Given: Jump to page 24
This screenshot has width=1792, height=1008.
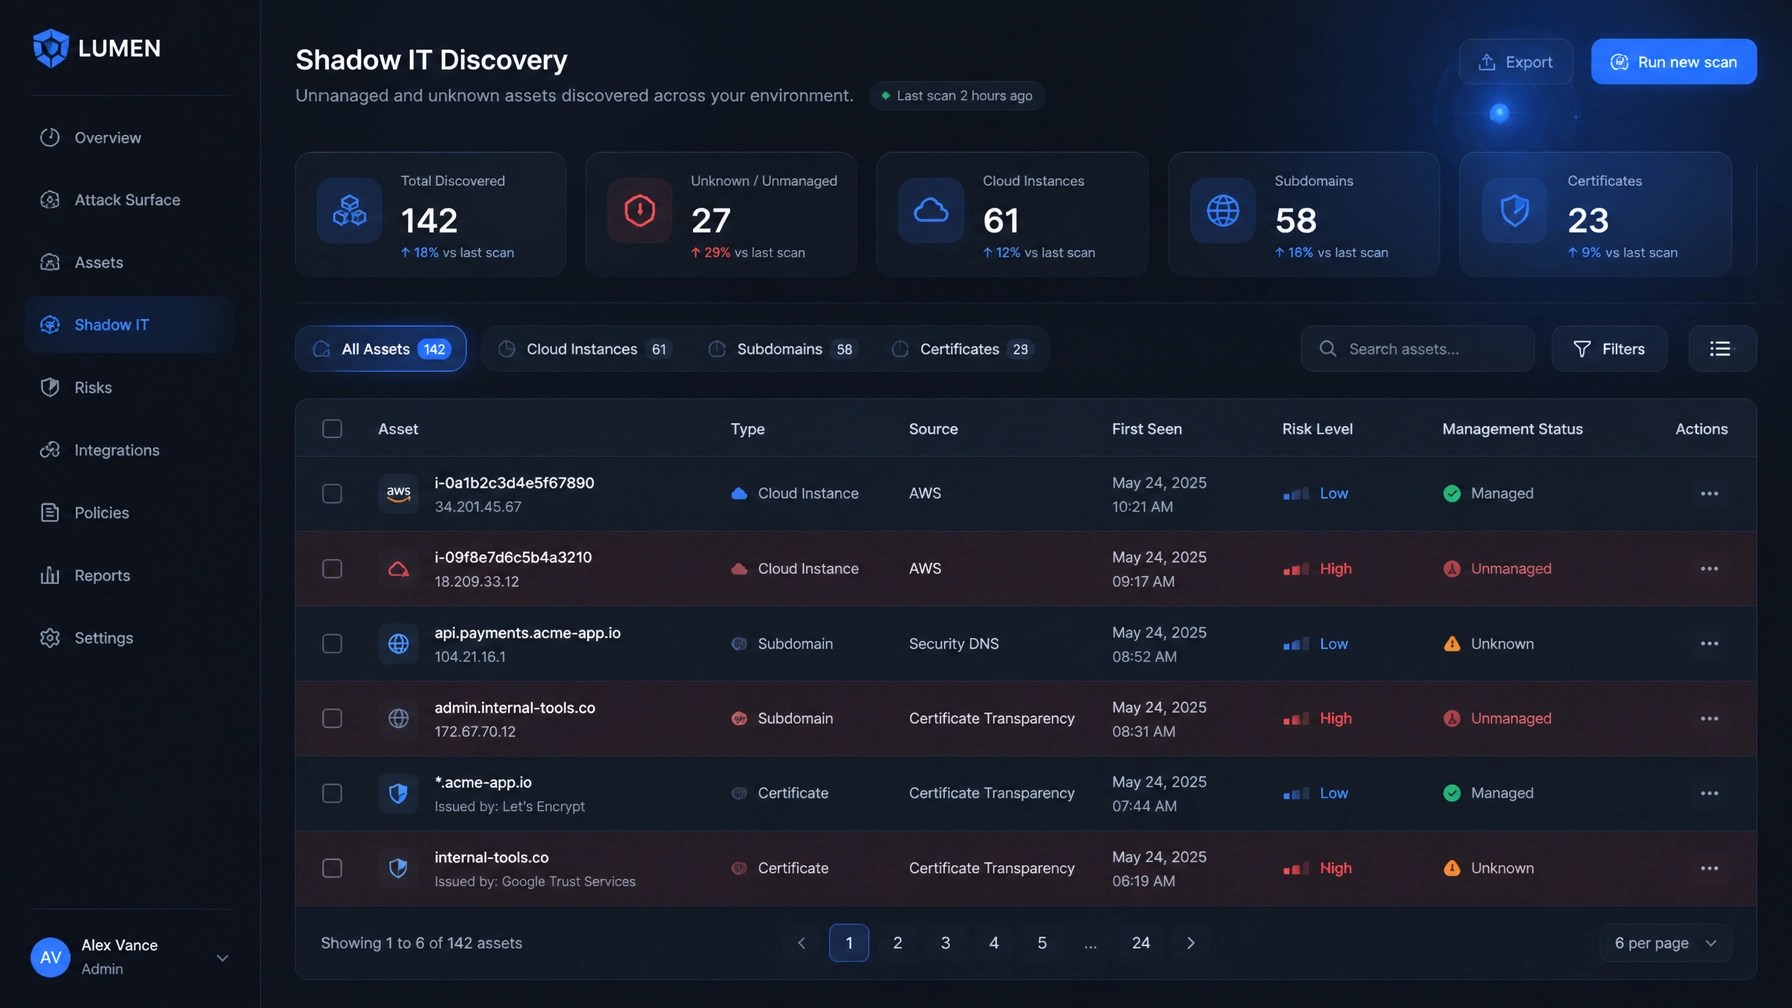Looking at the screenshot, I should point(1140,943).
